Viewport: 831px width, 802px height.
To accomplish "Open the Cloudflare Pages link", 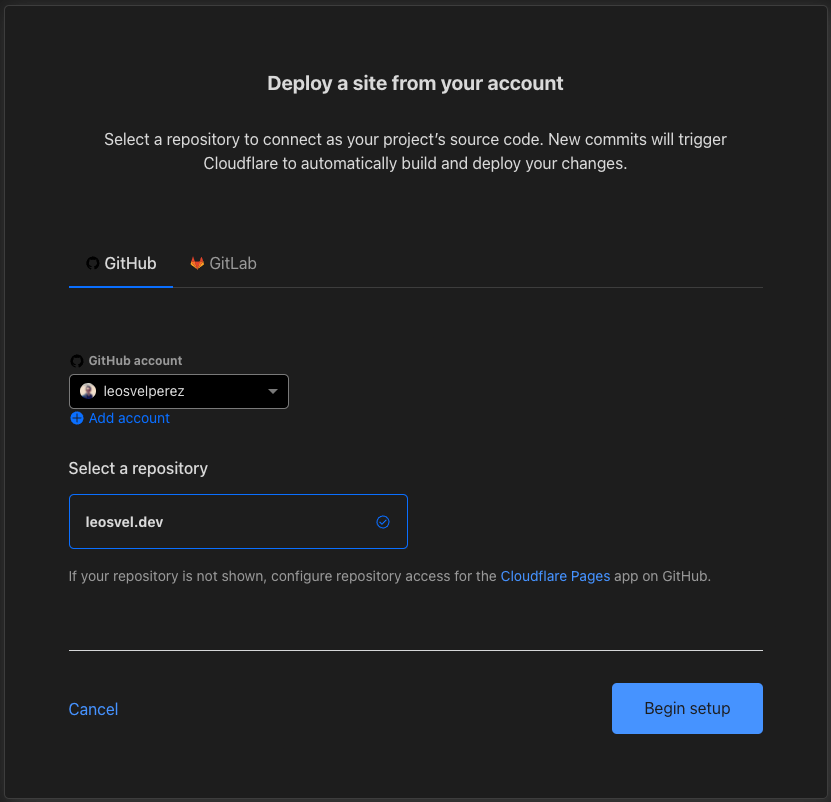I will coord(555,576).
